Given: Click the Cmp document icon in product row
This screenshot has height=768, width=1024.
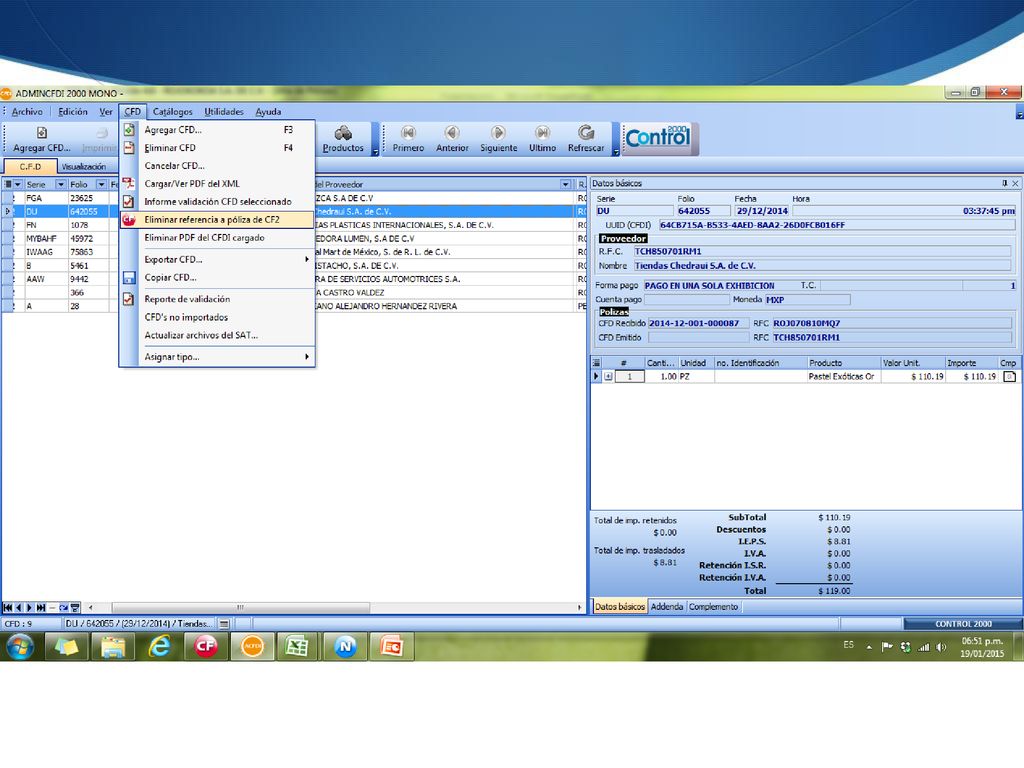Looking at the screenshot, I should (1009, 377).
